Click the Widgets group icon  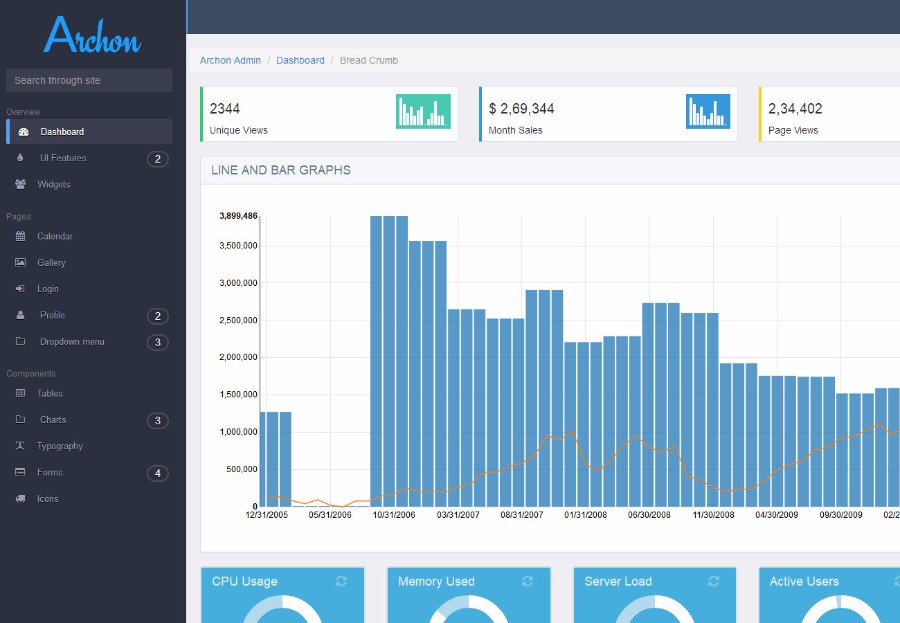[21, 184]
